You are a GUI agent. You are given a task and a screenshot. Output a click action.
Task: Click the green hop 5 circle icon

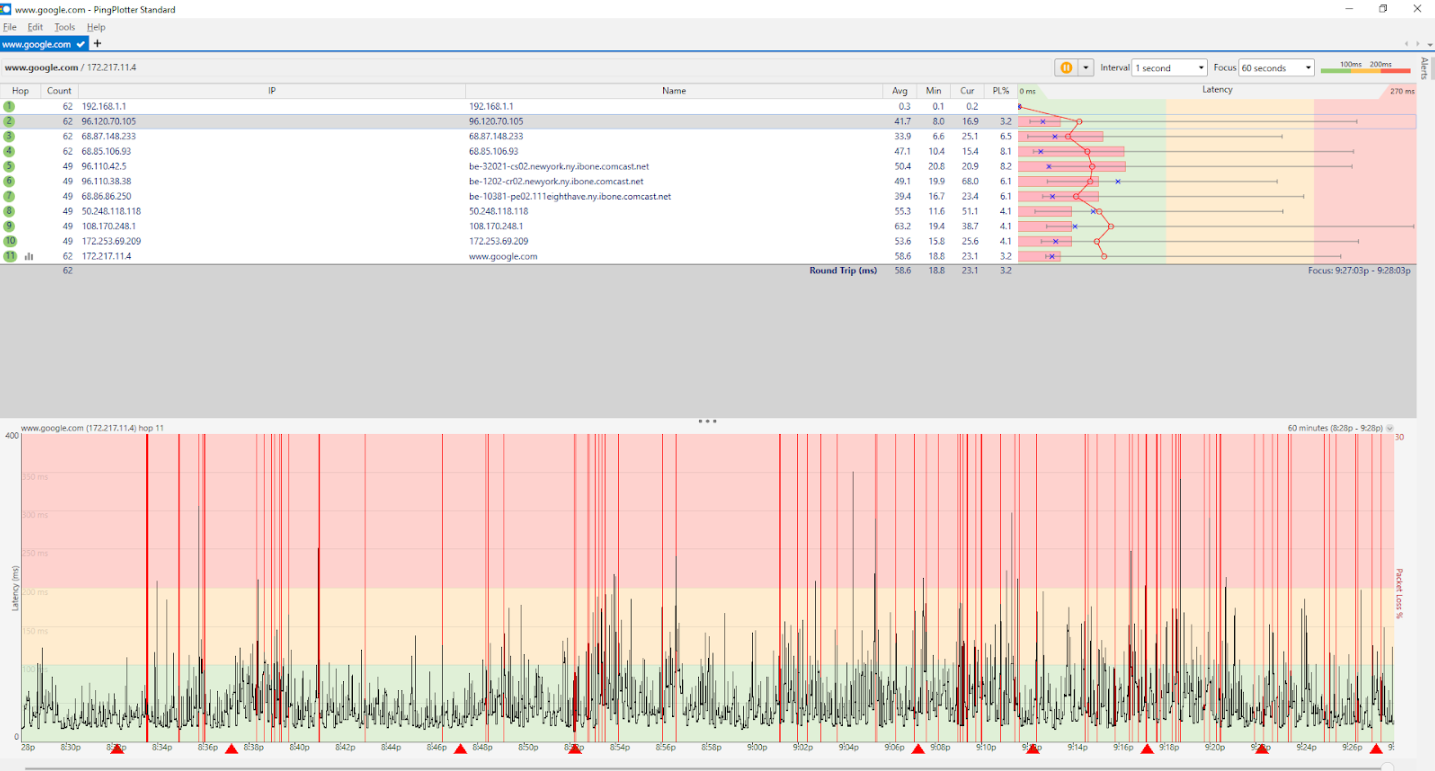click(9, 166)
